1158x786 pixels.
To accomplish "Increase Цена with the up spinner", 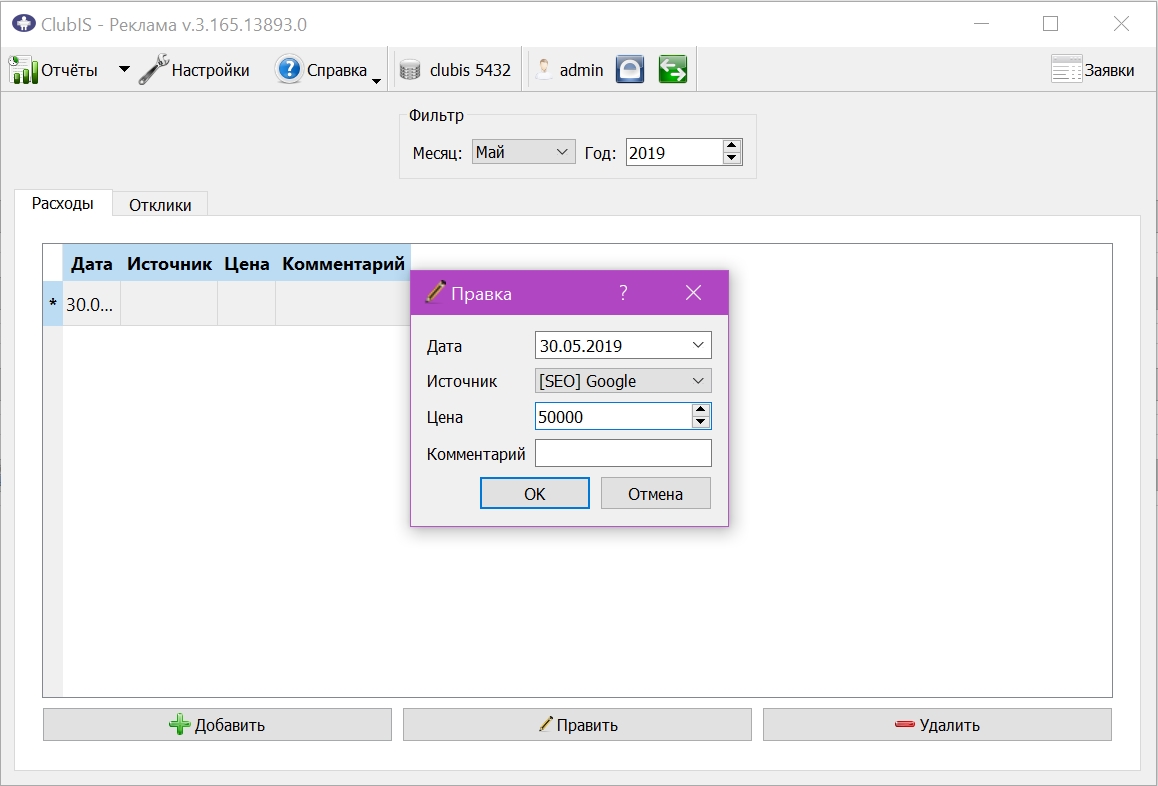I will pos(700,410).
